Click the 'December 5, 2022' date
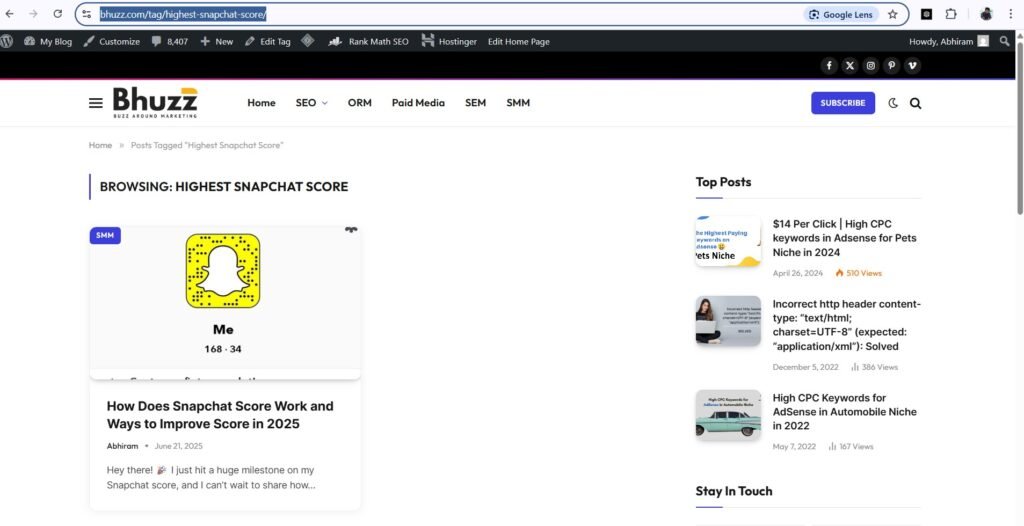The width and height of the screenshot is (1024, 526). point(805,367)
